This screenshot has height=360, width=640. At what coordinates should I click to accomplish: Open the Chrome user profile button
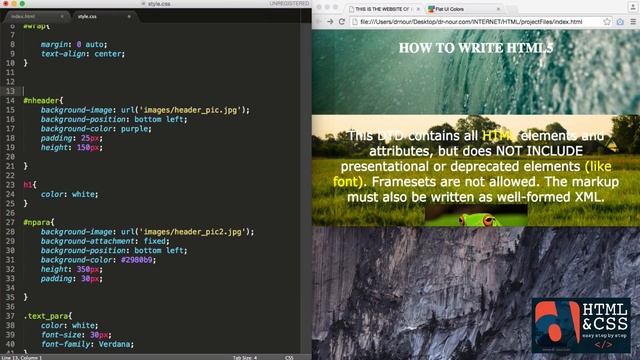point(632,6)
